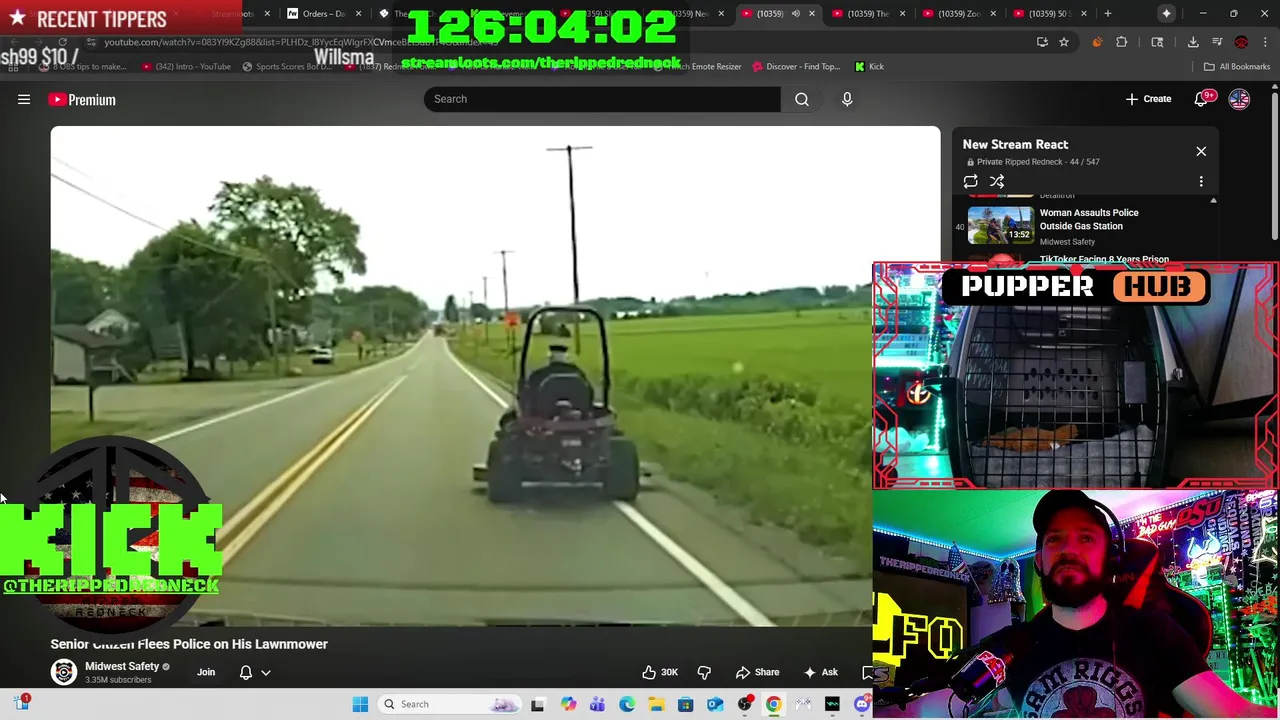
Task: Click the Create button
Action: (x=1148, y=99)
